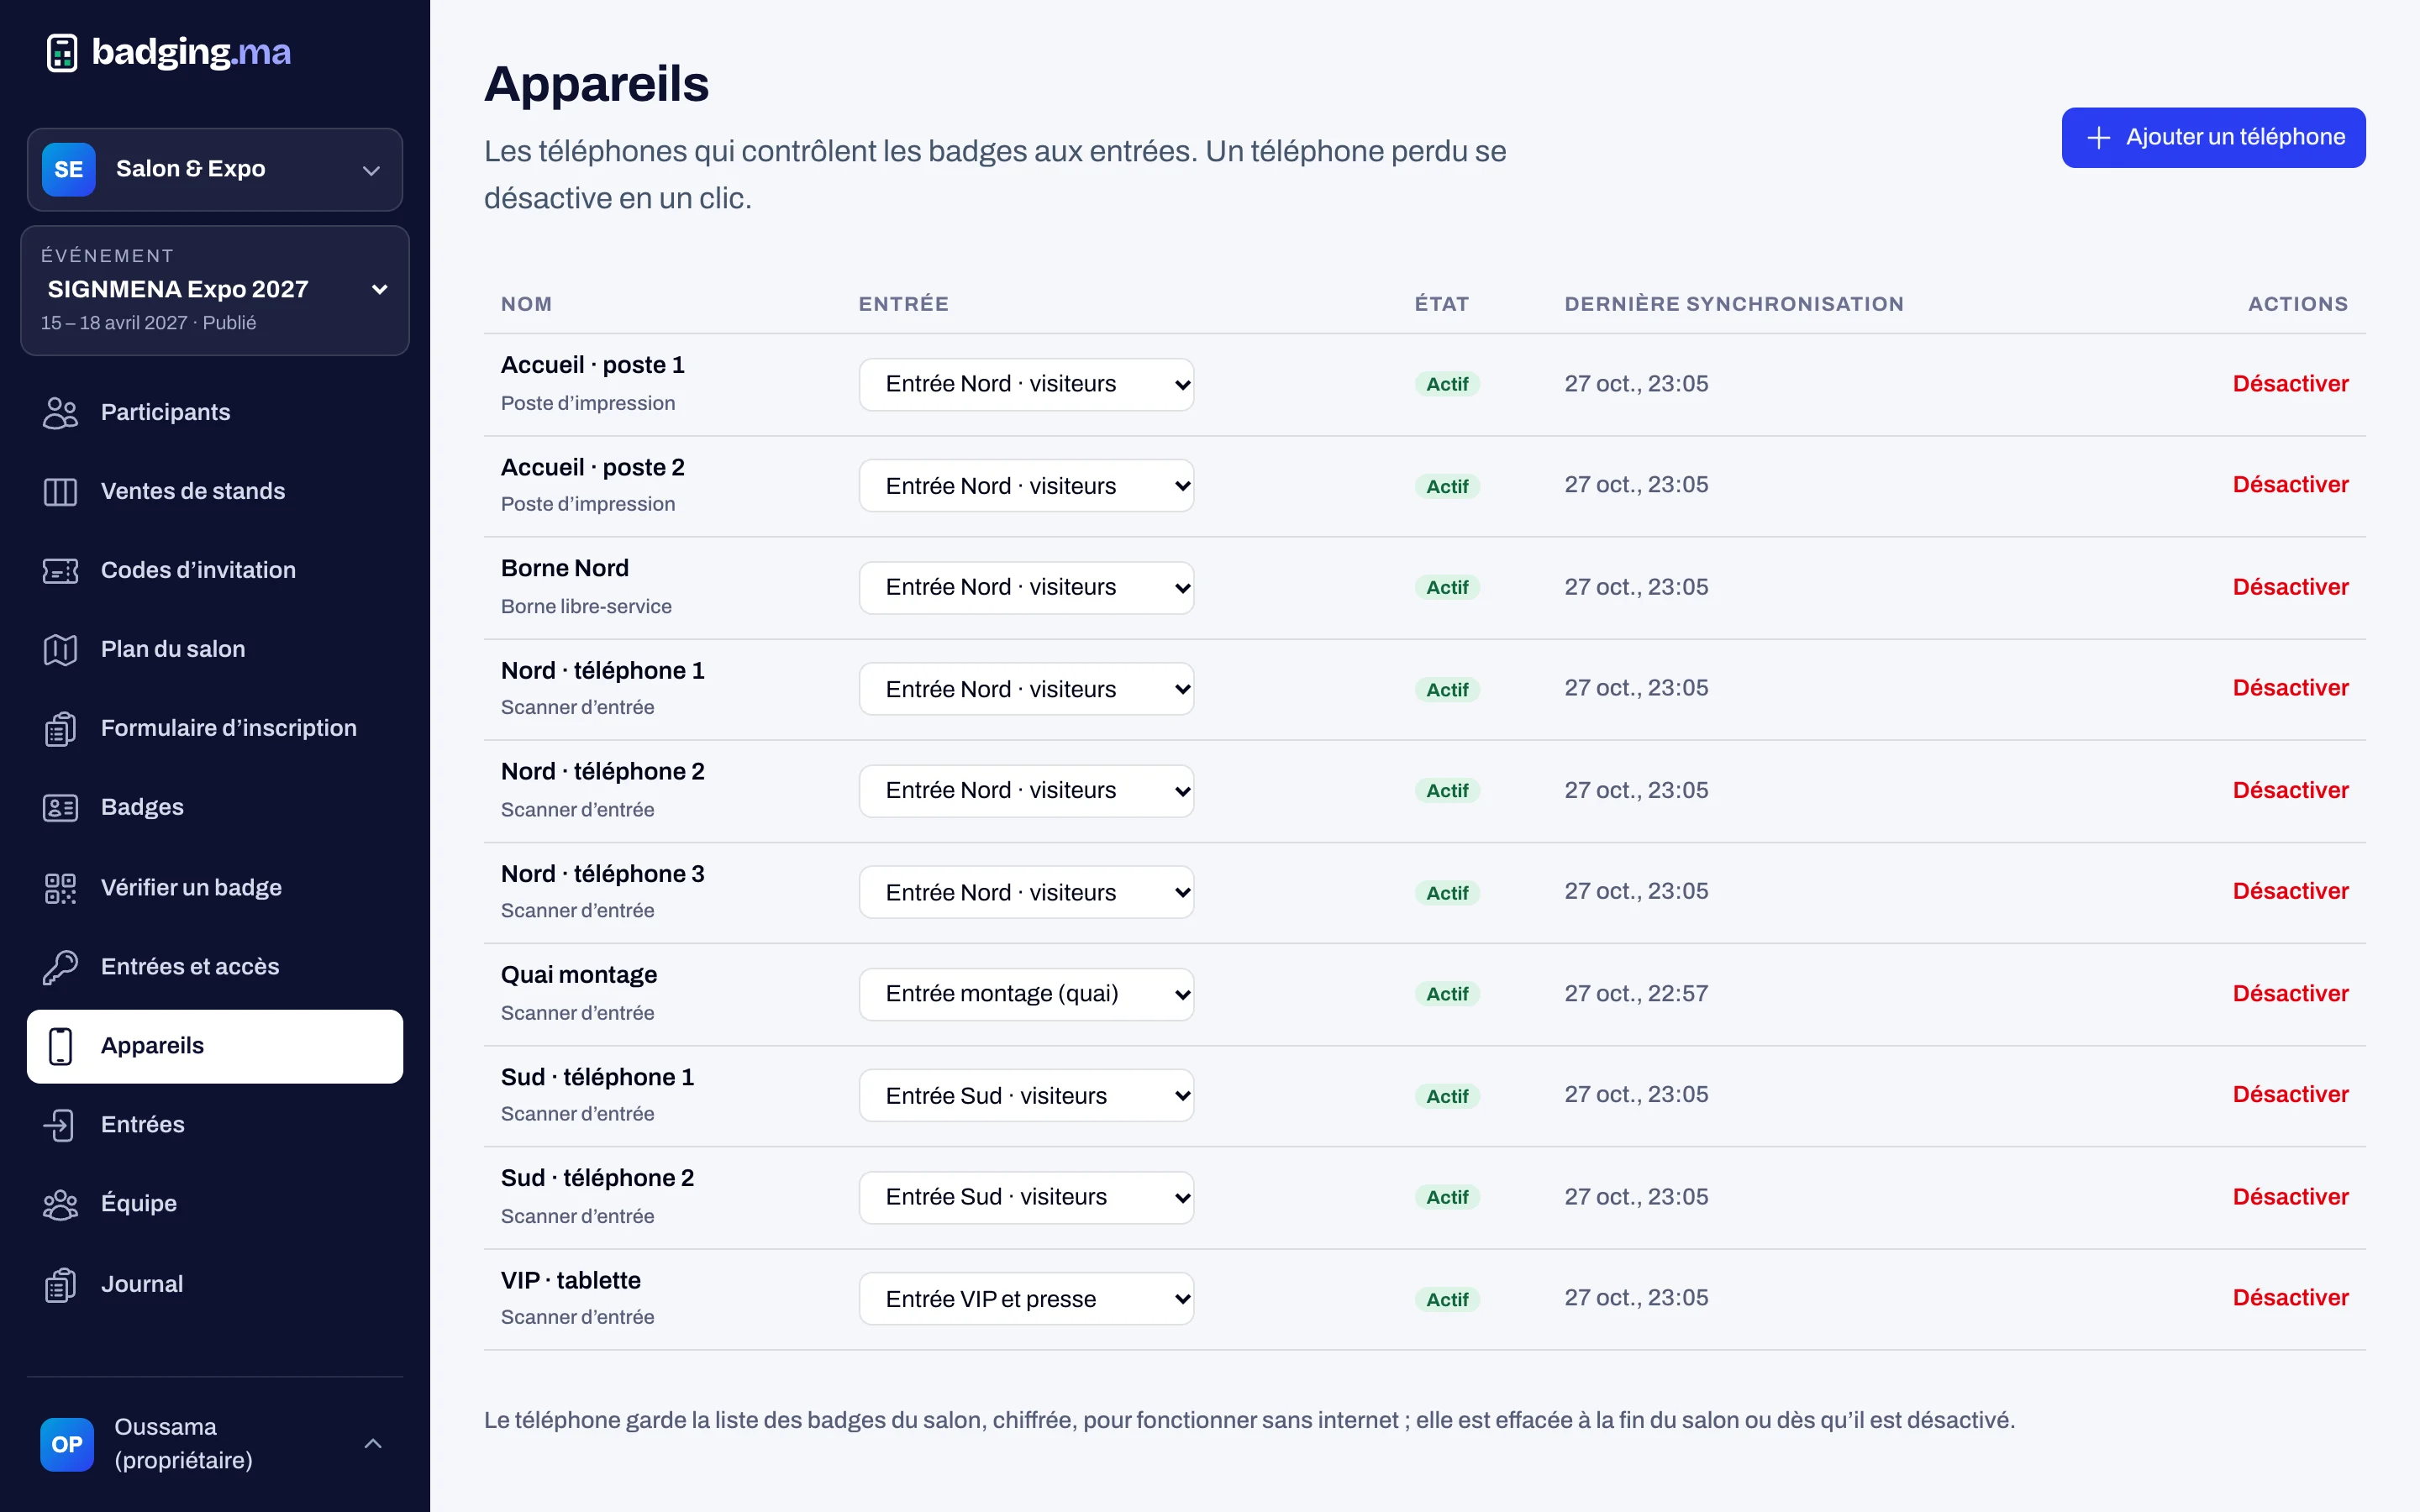Deactivate the Accueil · poste 2 device

[2290, 485]
